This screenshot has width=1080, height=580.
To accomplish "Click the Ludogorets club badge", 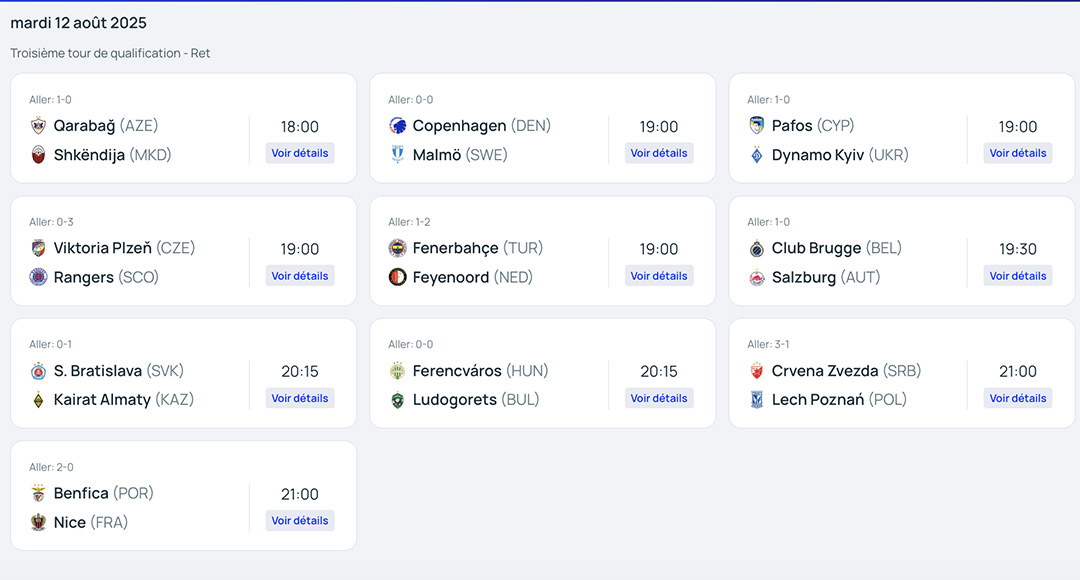I will click(x=397, y=400).
